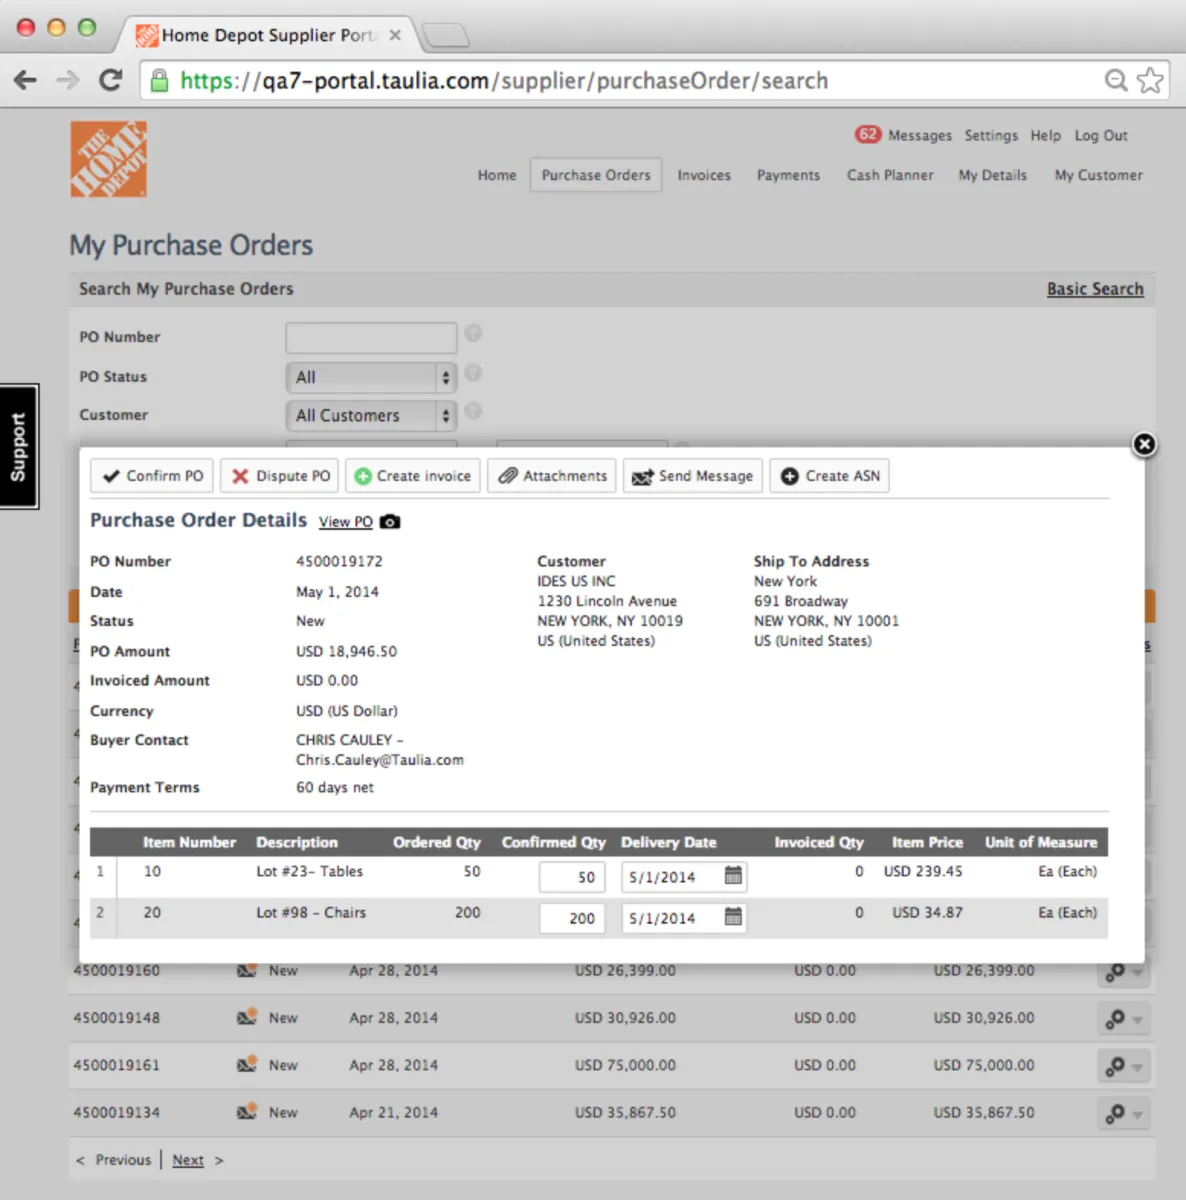Click the Confirmed Qty field showing 200

click(x=572, y=918)
